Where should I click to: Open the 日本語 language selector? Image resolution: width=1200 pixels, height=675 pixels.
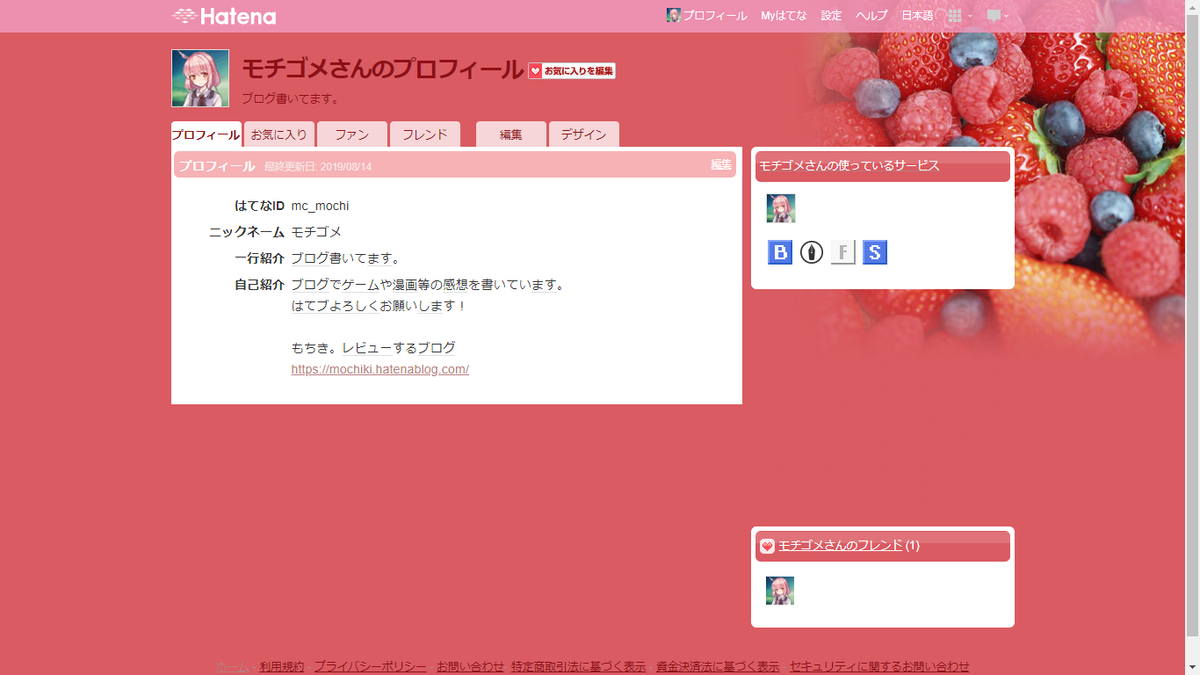click(917, 15)
